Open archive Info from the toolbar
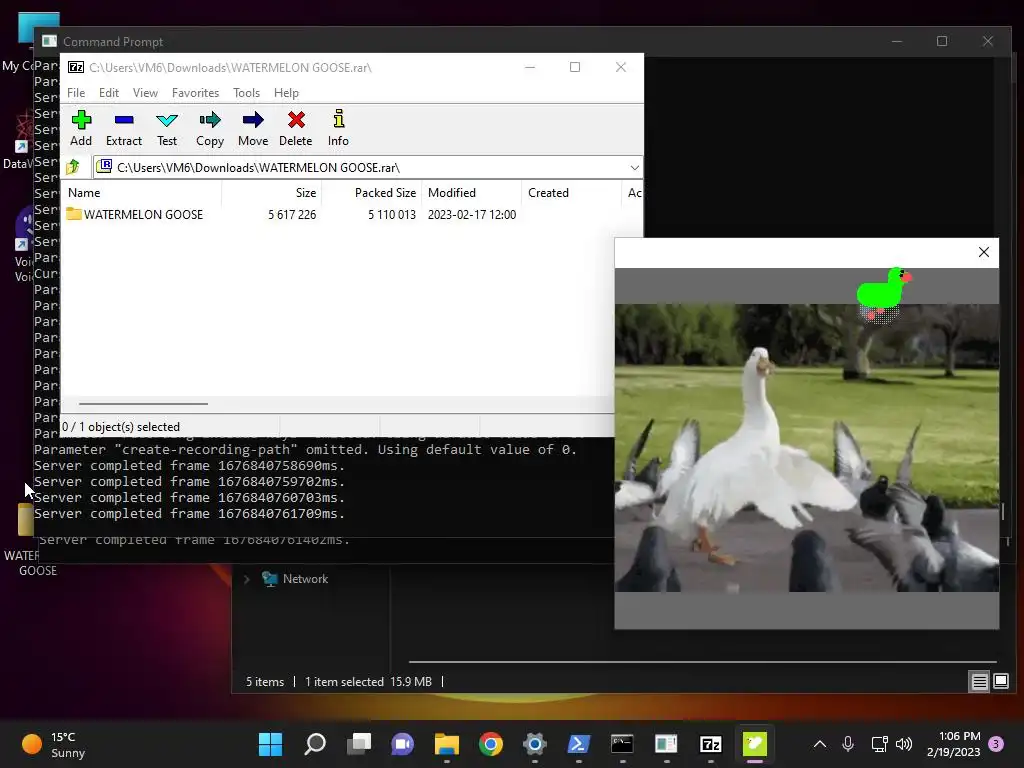The image size is (1024, 768). coord(338,128)
